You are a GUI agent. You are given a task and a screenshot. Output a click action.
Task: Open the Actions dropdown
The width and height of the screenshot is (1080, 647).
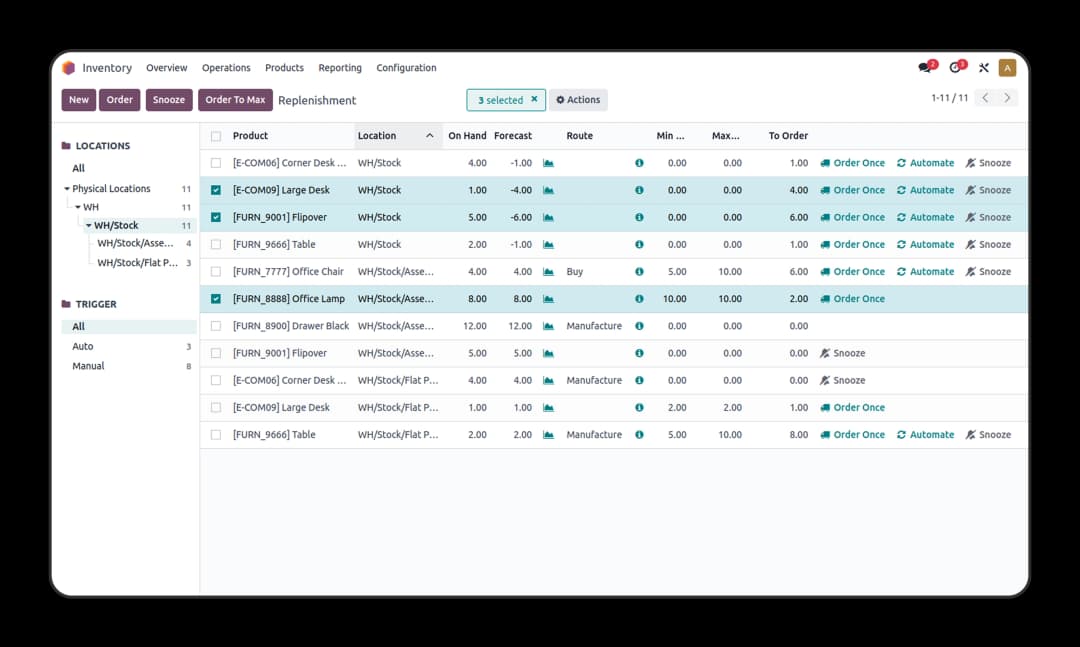pos(578,100)
